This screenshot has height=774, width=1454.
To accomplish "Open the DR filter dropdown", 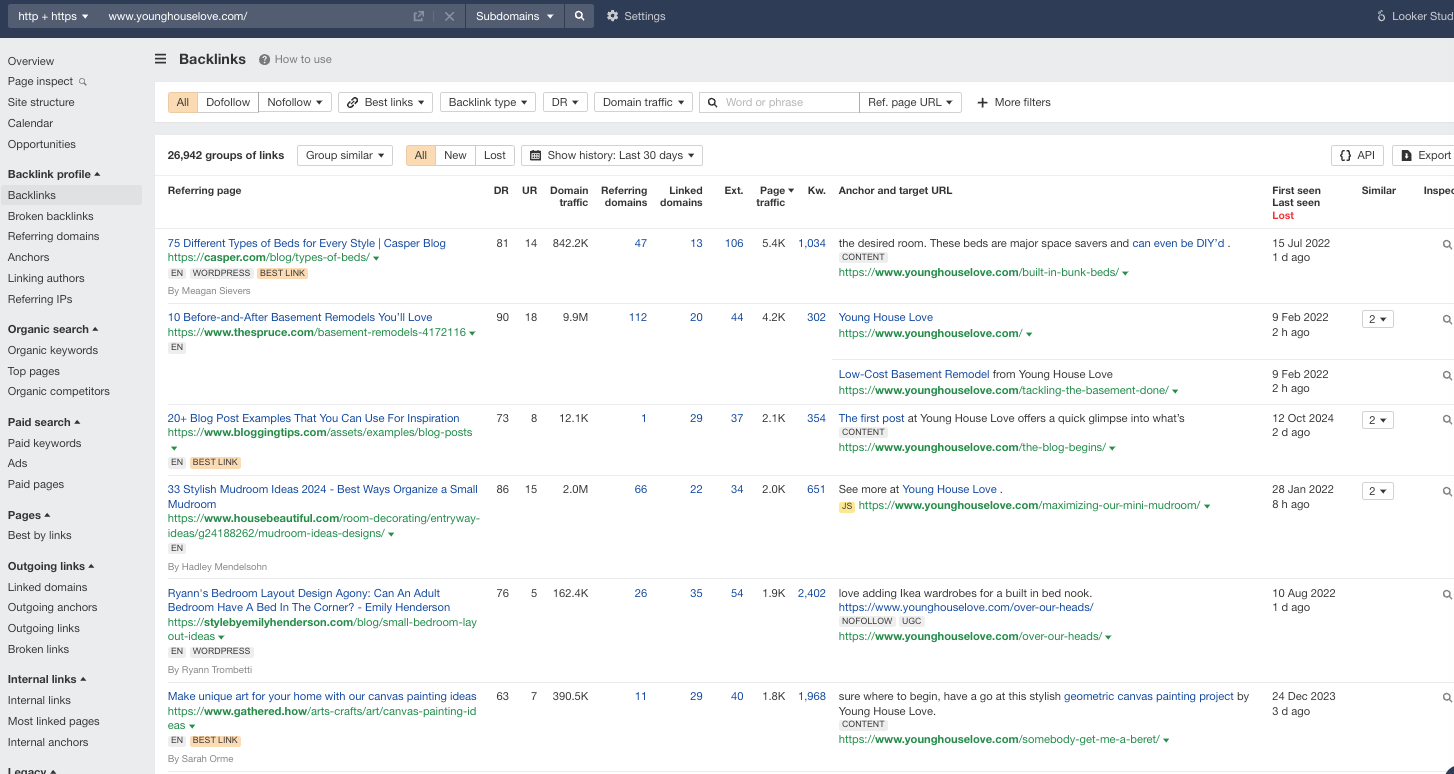I will (565, 102).
